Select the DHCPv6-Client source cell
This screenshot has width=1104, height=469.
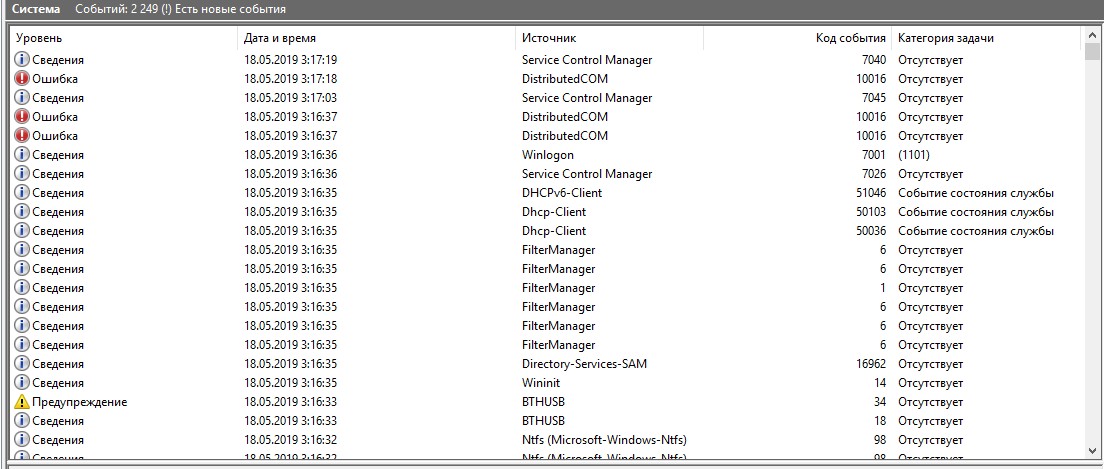tap(562, 193)
